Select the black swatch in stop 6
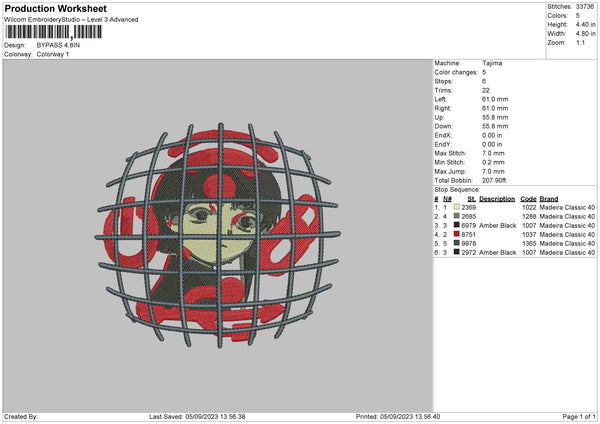Screen dimensions: 600x424 click(x=456, y=252)
